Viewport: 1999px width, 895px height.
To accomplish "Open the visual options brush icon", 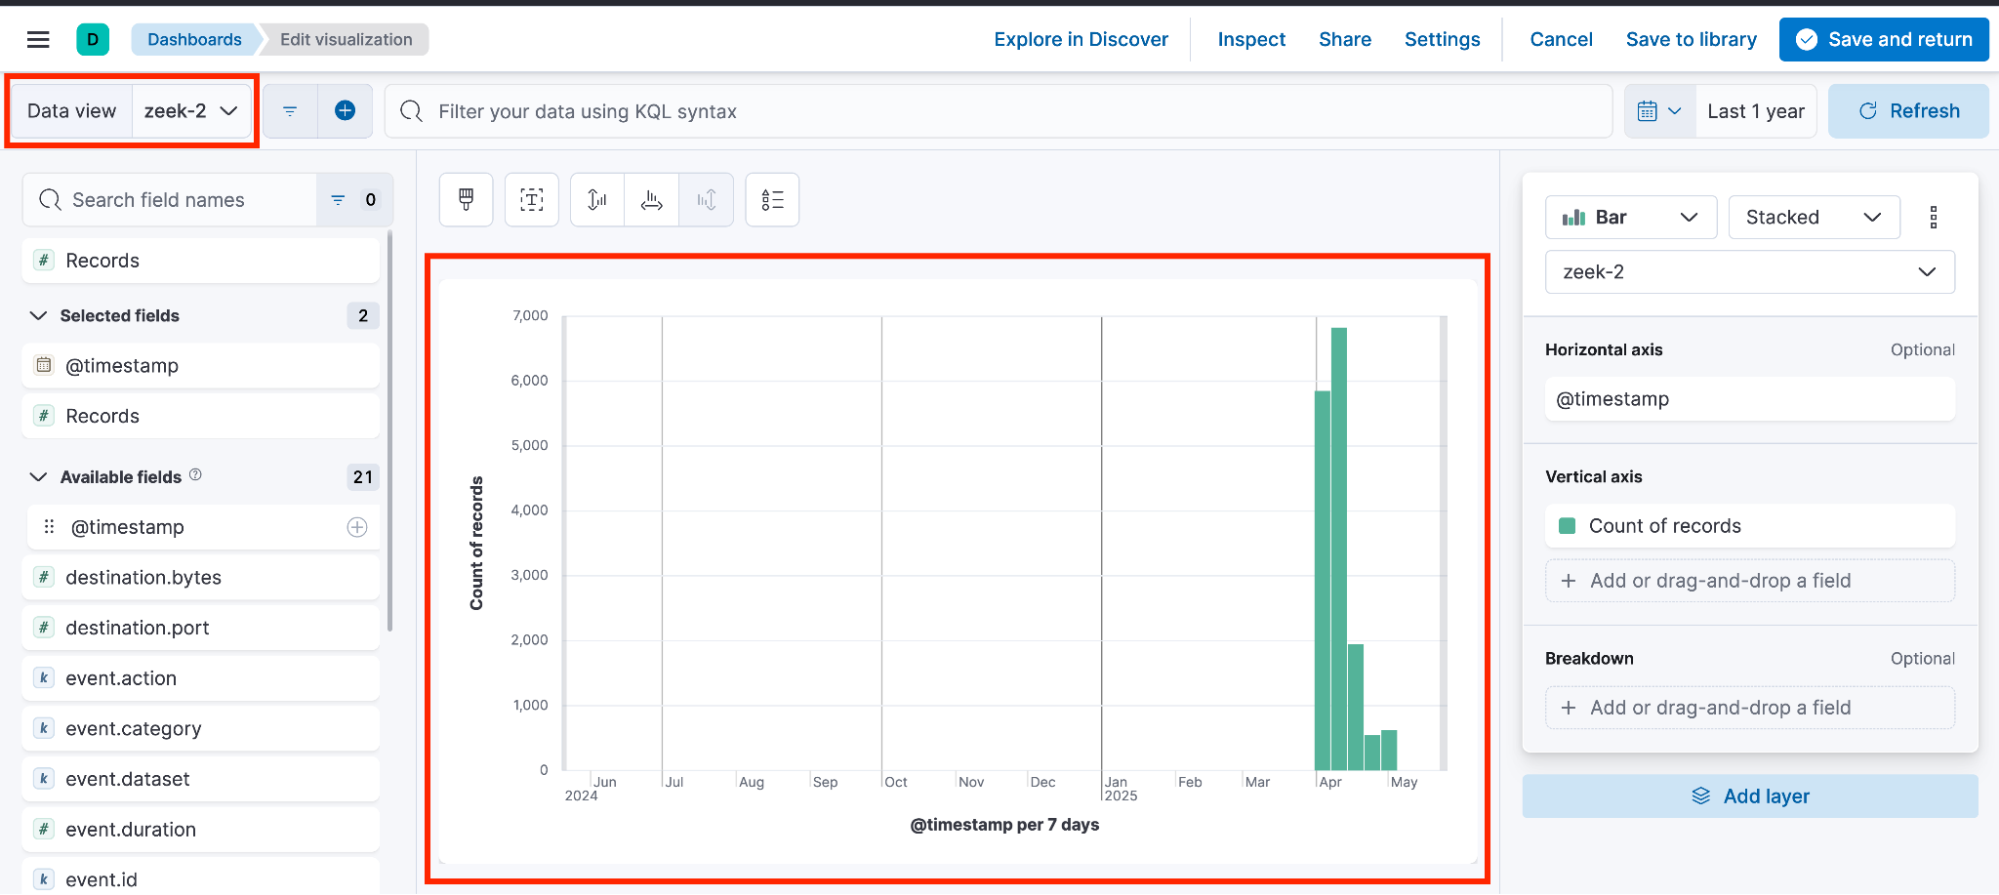I will click(466, 200).
